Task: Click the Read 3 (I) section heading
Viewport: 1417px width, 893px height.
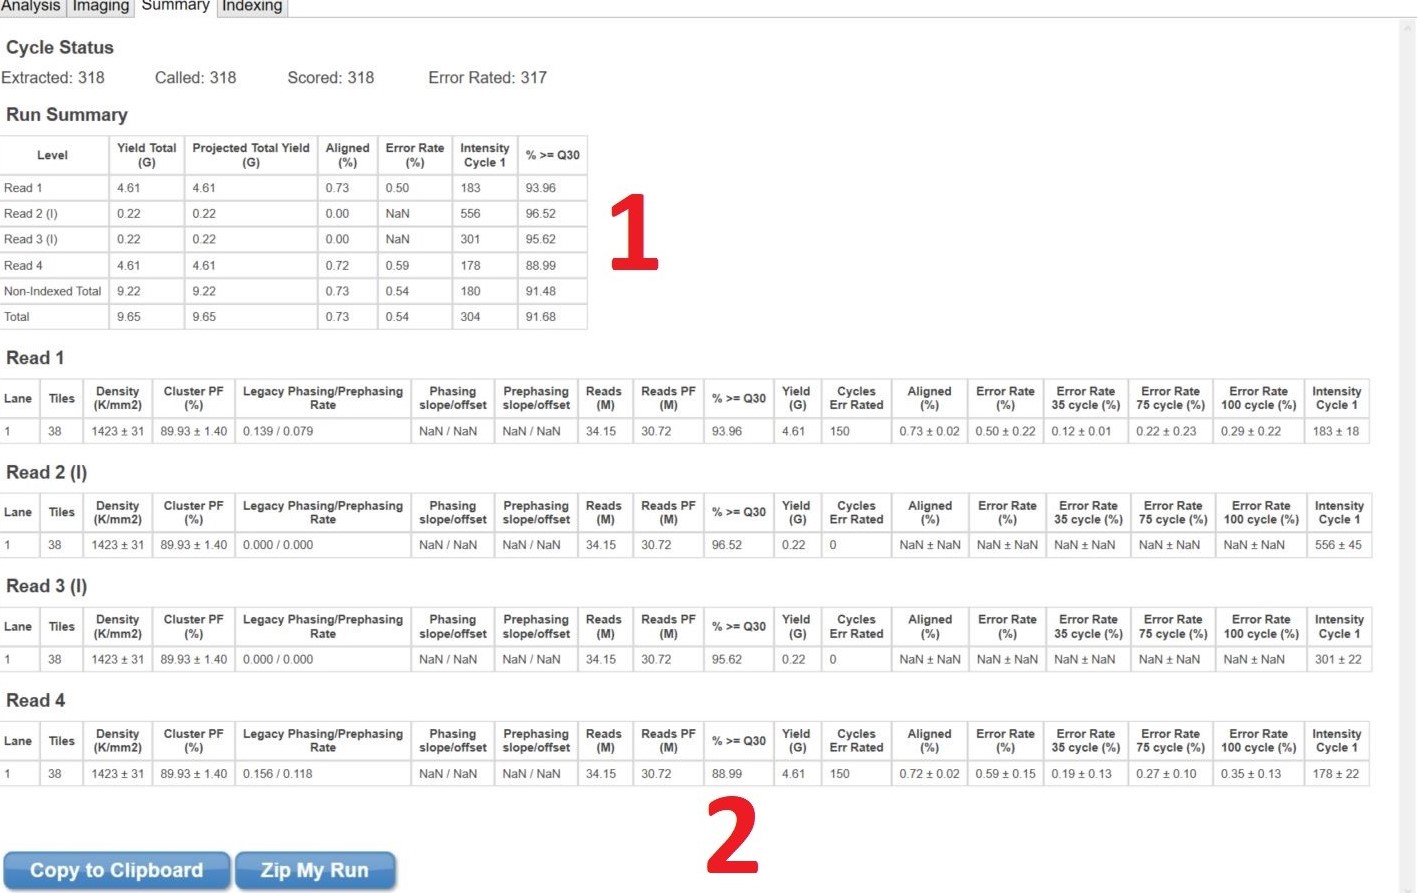Action: click(47, 586)
